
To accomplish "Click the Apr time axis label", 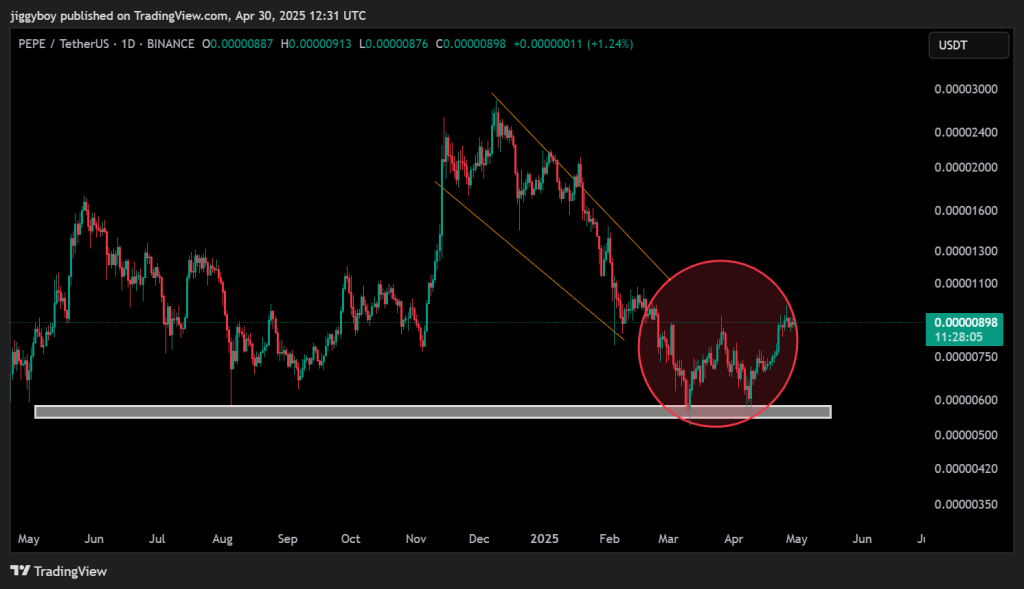I will [733, 539].
